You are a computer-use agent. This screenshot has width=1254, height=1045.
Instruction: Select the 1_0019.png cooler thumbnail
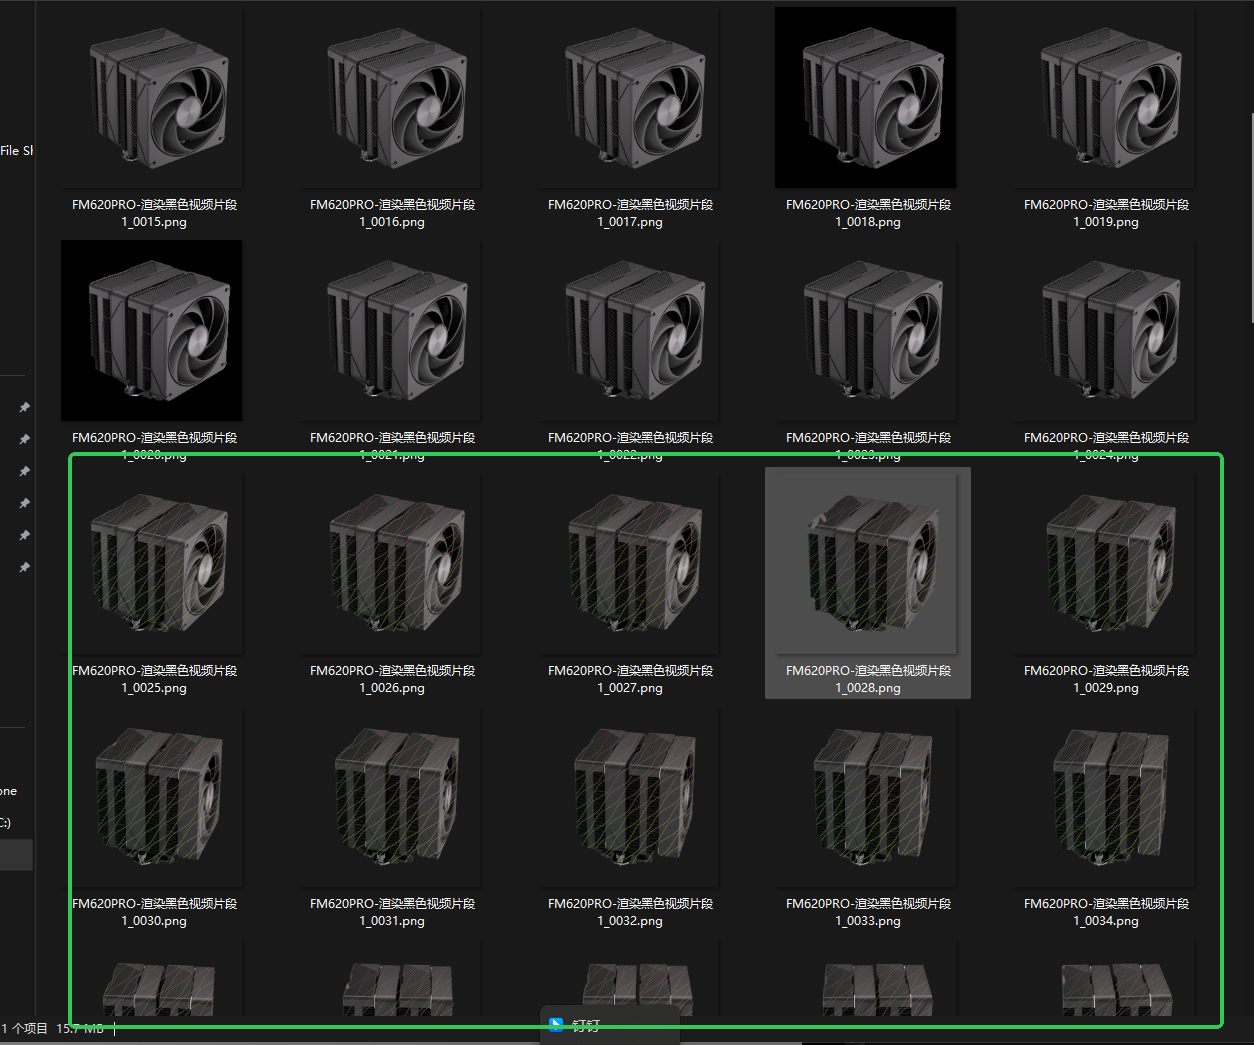tap(1103, 97)
